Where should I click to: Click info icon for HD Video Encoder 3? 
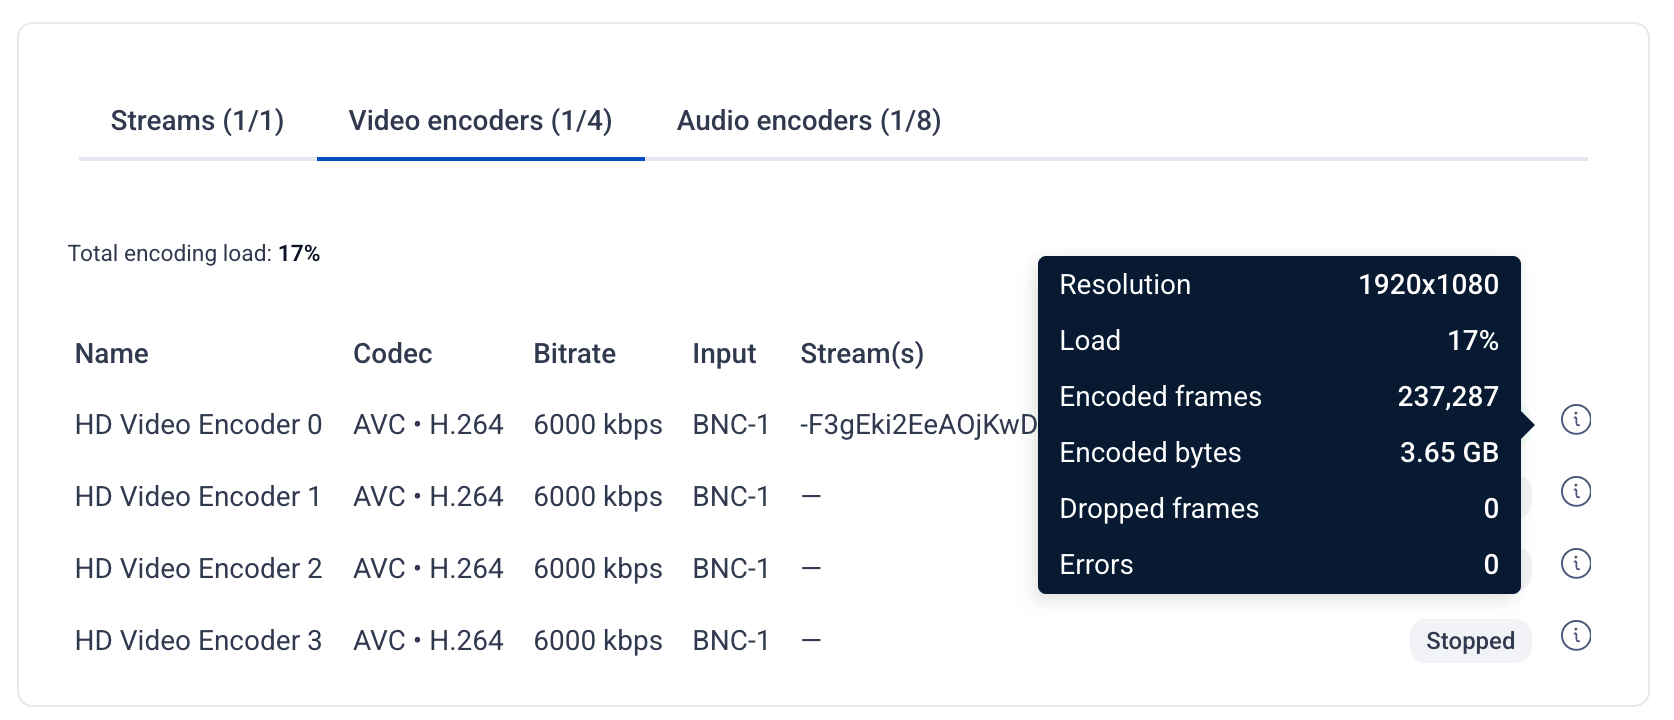click(1576, 636)
